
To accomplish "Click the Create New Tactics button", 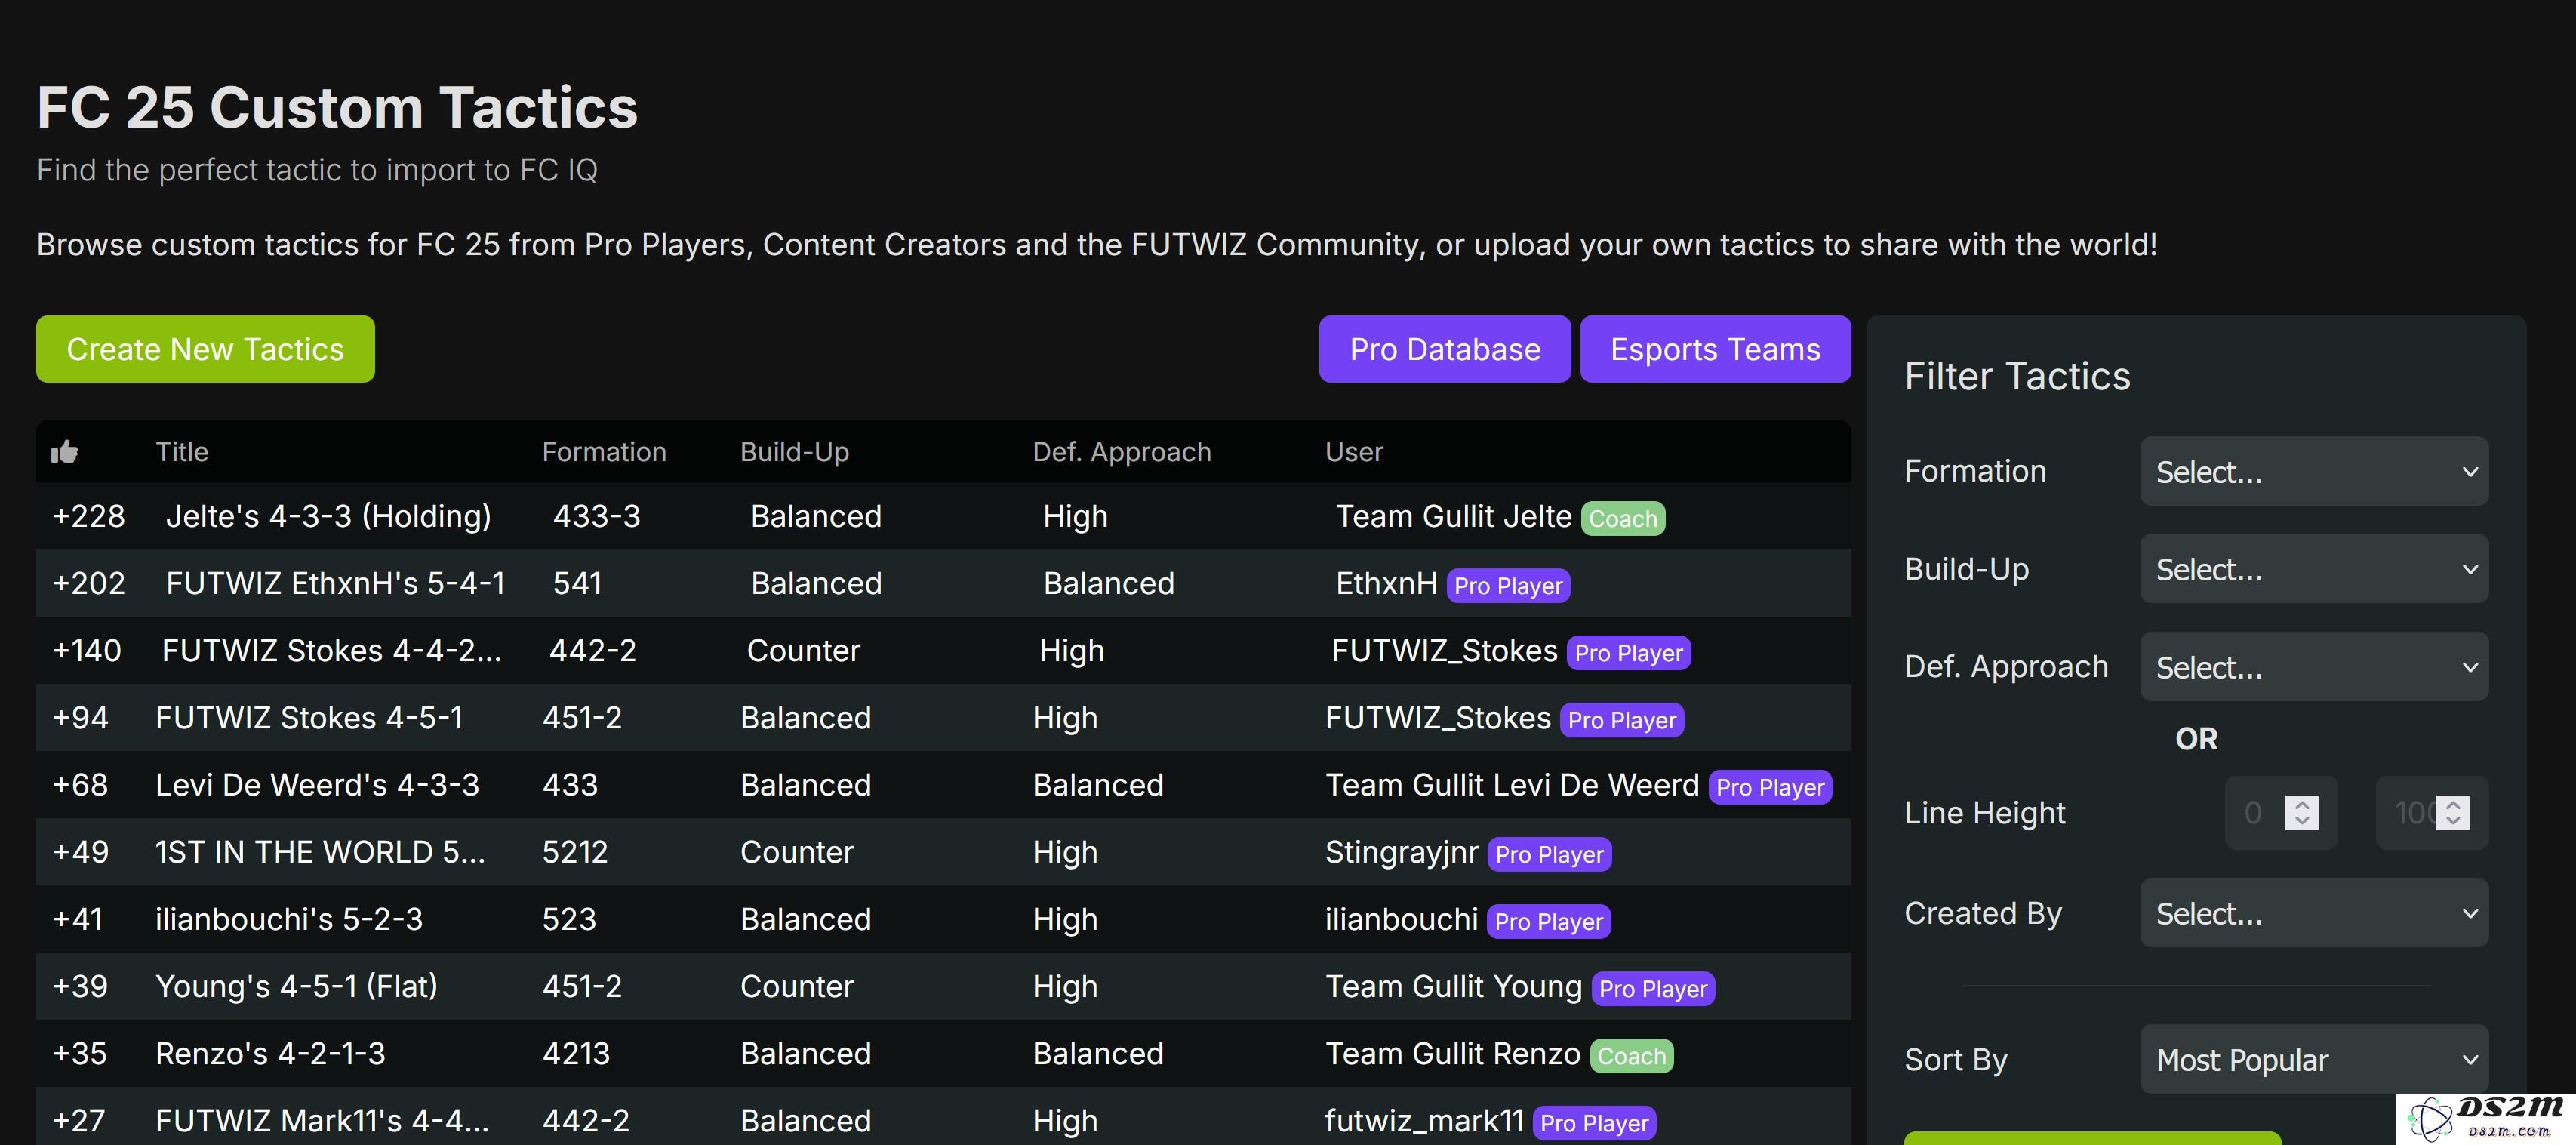I will coord(205,349).
